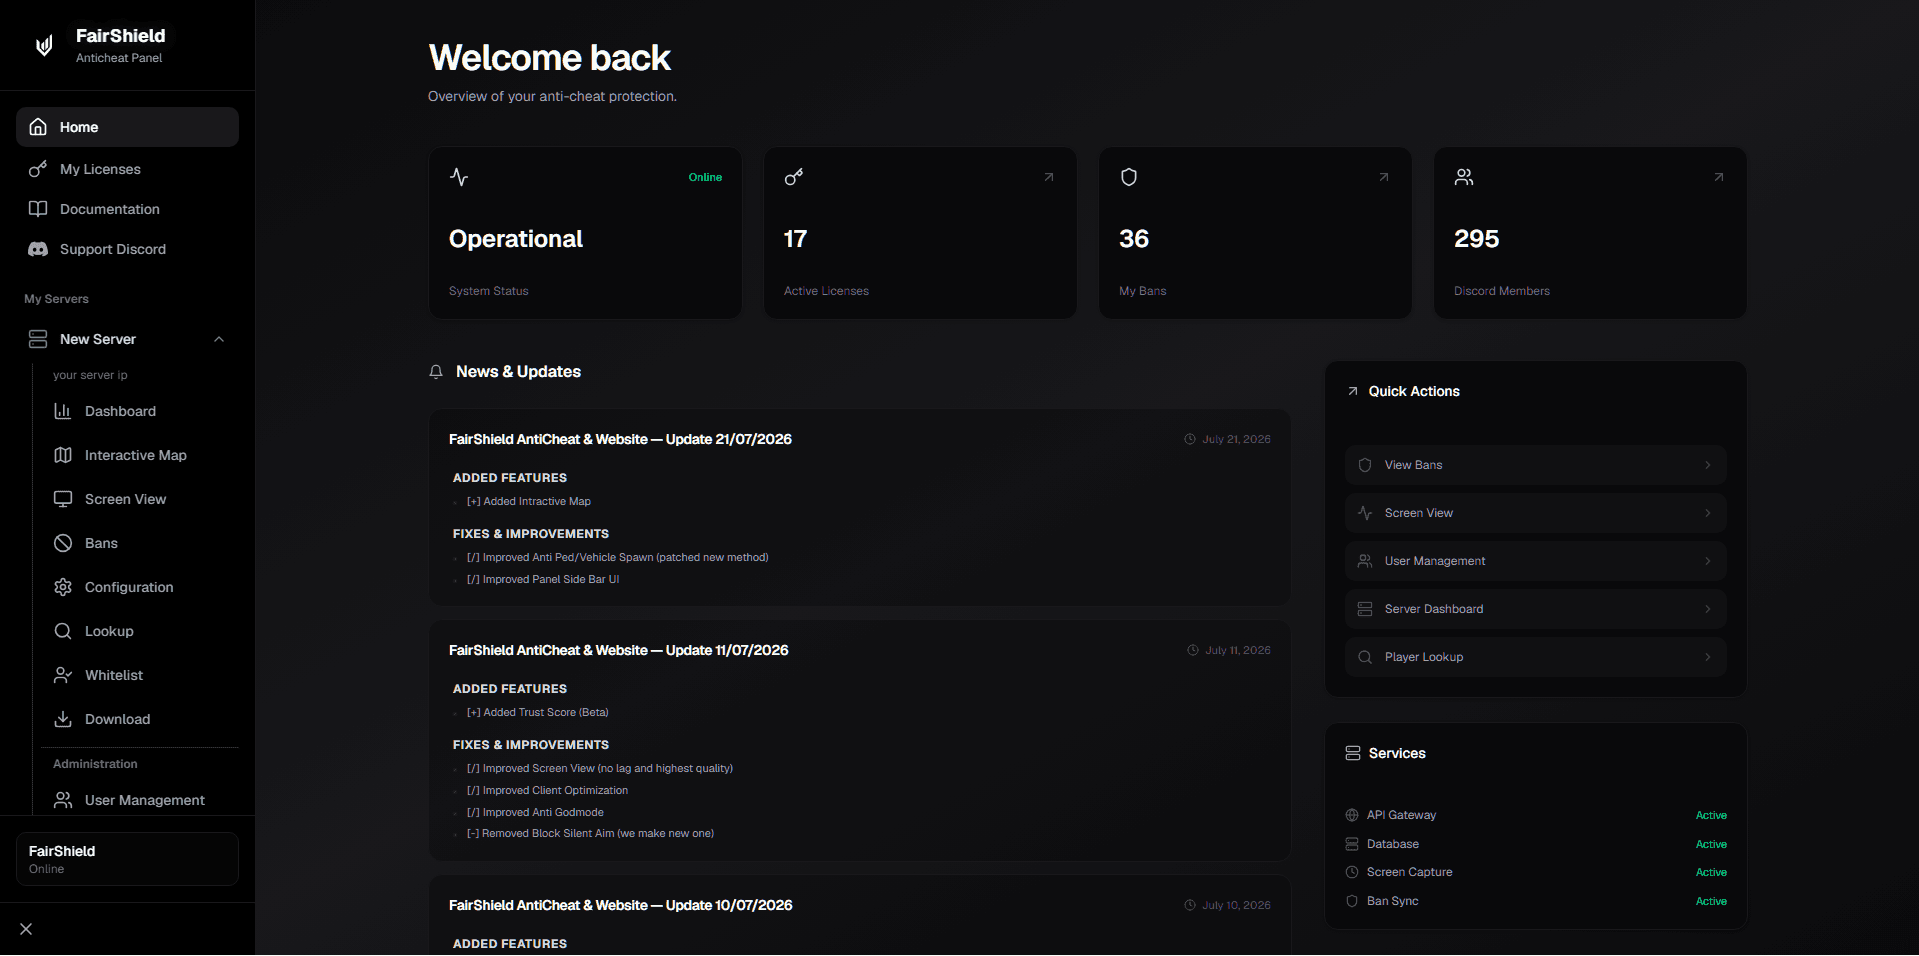The width and height of the screenshot is (1919, 956).
Task: Click the arrow on My Bans card
Action: [x=1384, y=177]
